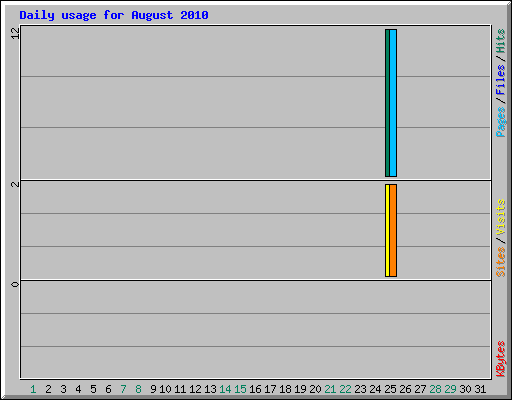The width and height of the screenshot is (512, 400).
Task: Click the red 'KBytes' legend label
Action: (x=501, y=359)
